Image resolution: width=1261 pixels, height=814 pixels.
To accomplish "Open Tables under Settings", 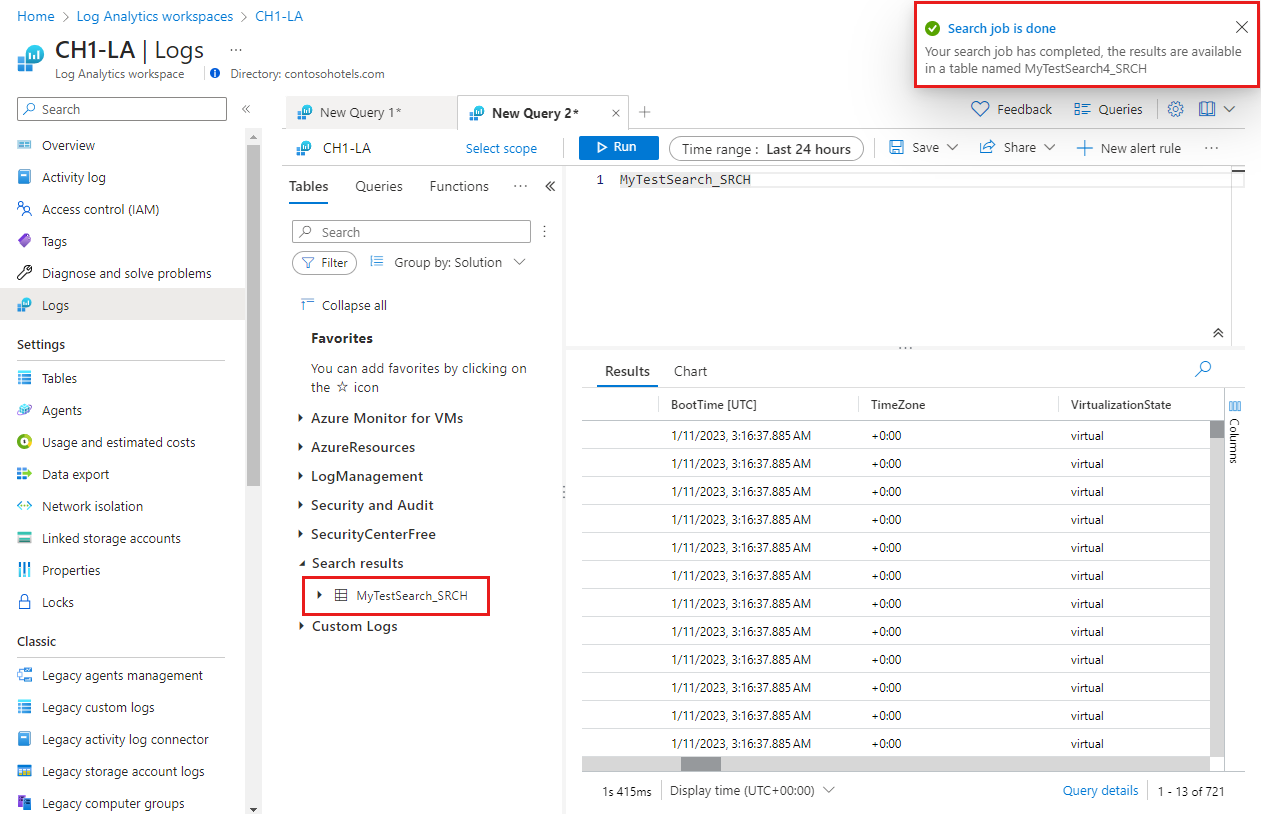I will (59, 378).
